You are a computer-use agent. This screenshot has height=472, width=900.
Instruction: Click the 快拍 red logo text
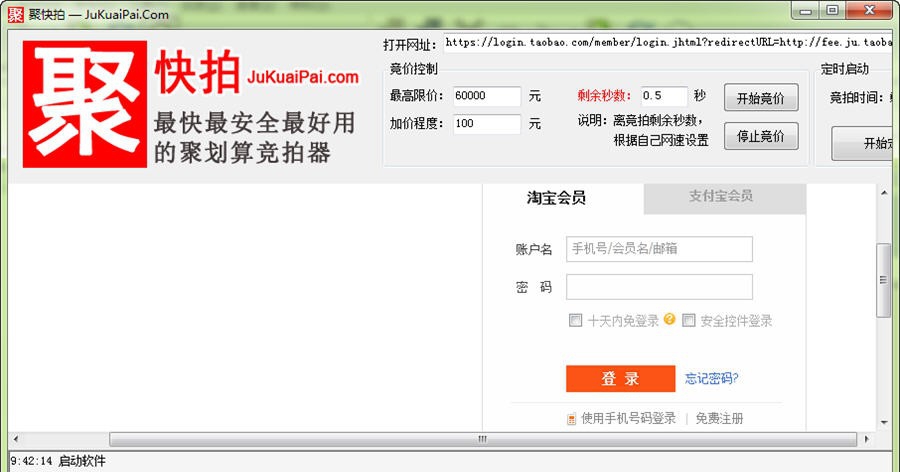click(197, 72)
